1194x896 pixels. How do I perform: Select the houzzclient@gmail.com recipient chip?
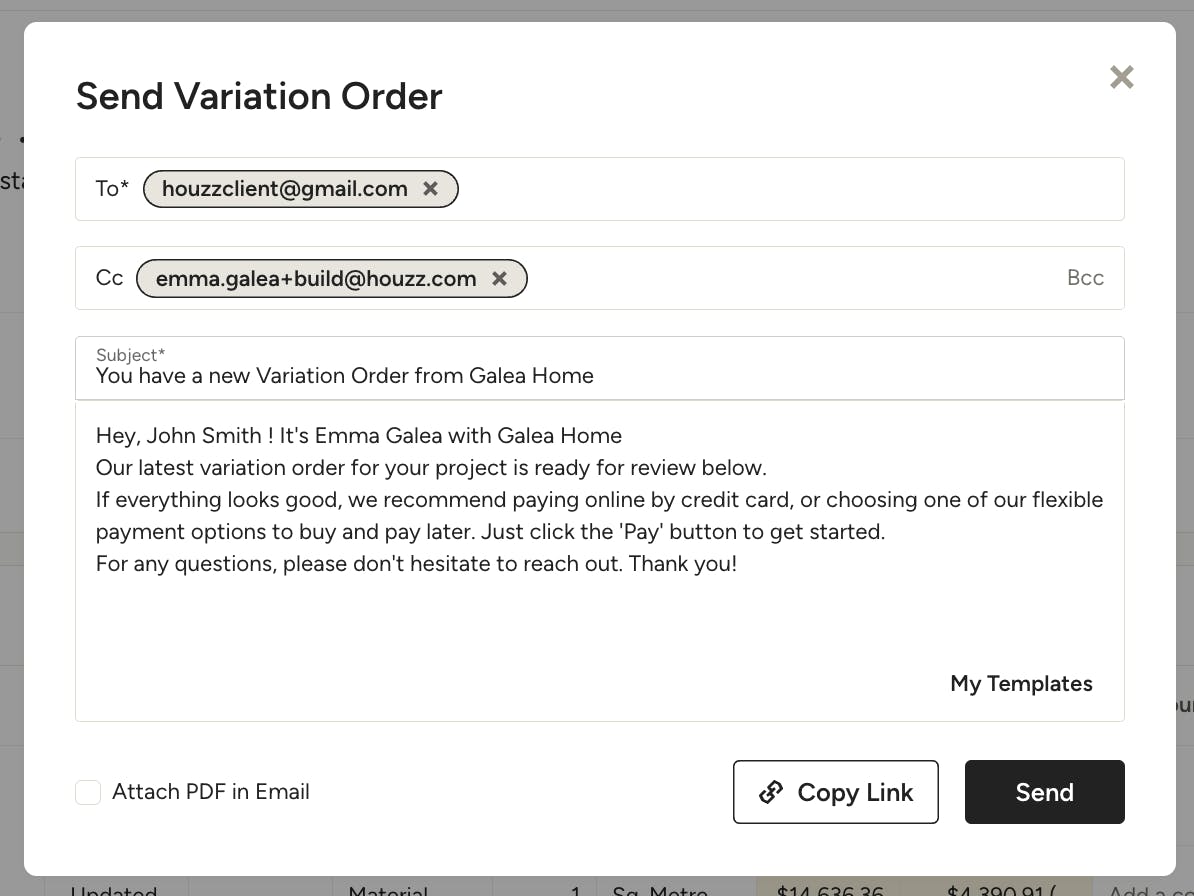tap(284, 189)
